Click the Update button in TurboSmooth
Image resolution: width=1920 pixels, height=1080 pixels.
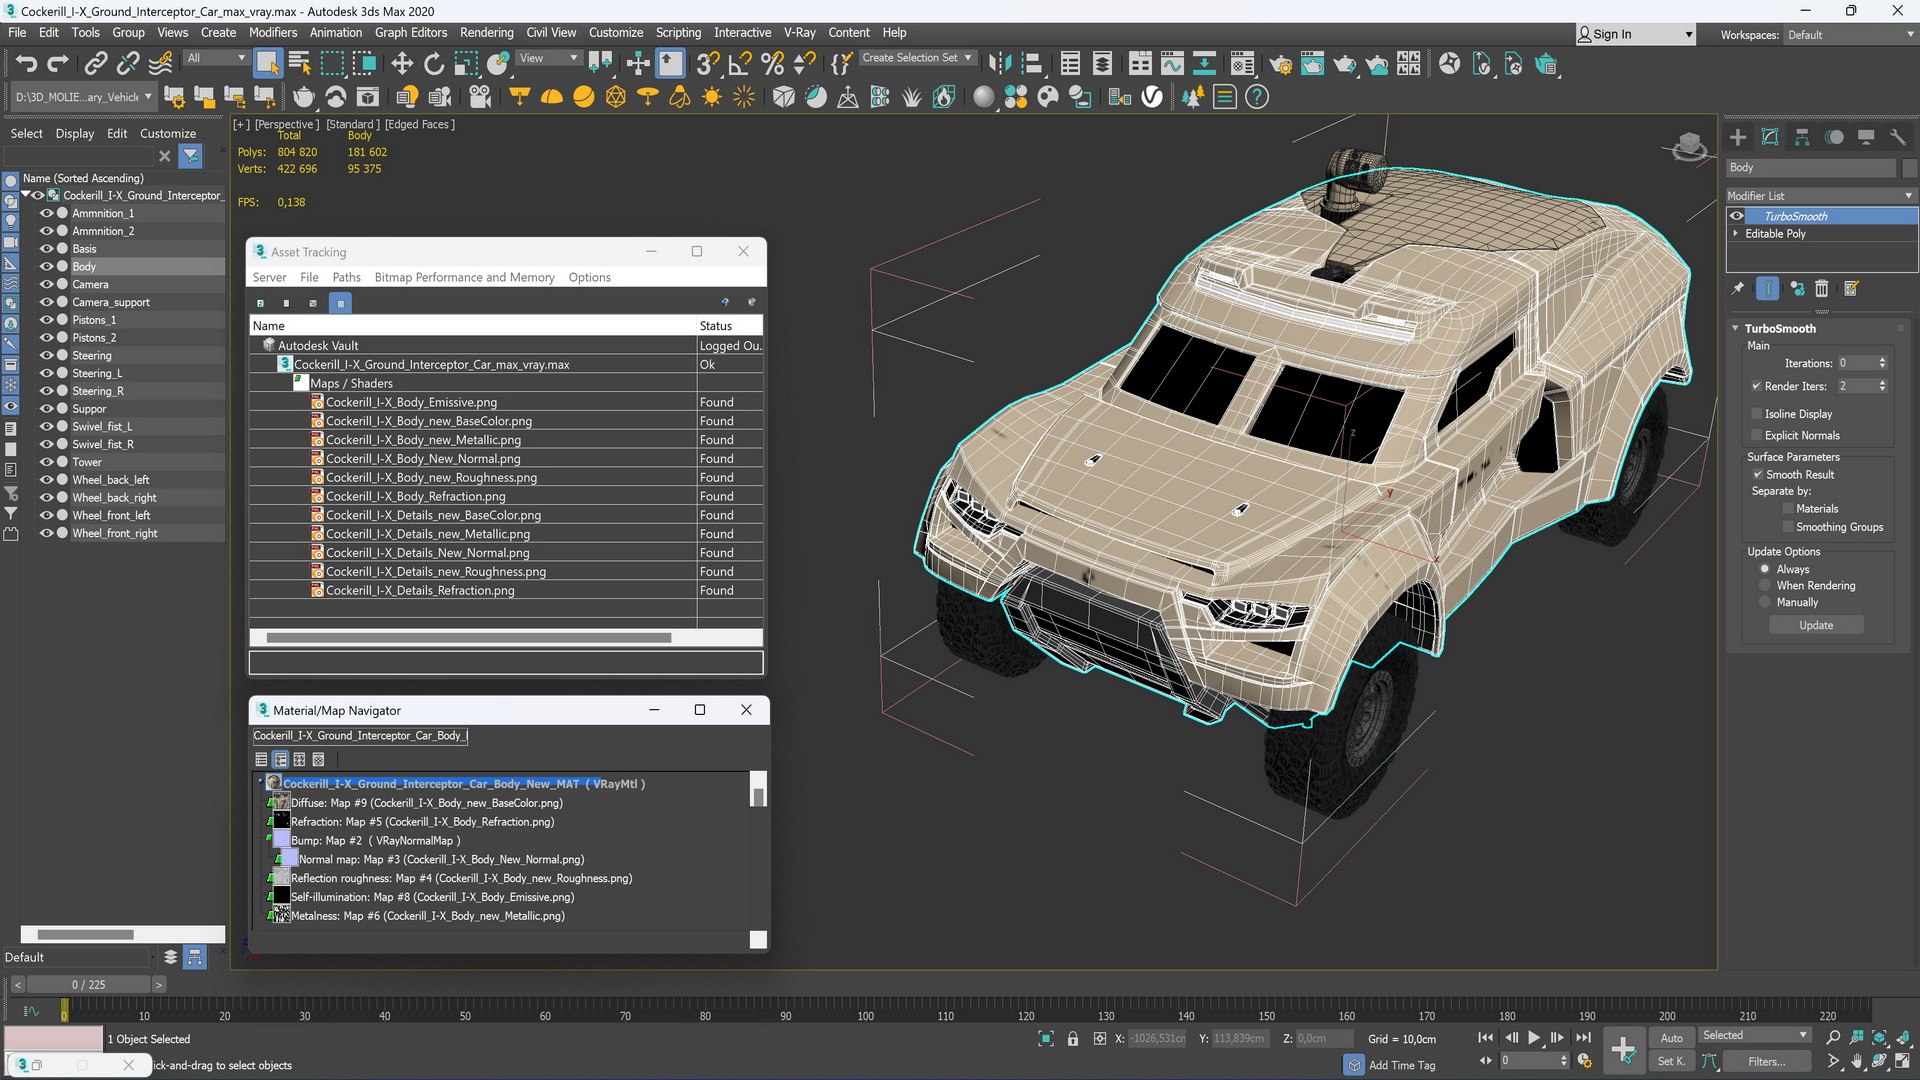coord(1816,626)
